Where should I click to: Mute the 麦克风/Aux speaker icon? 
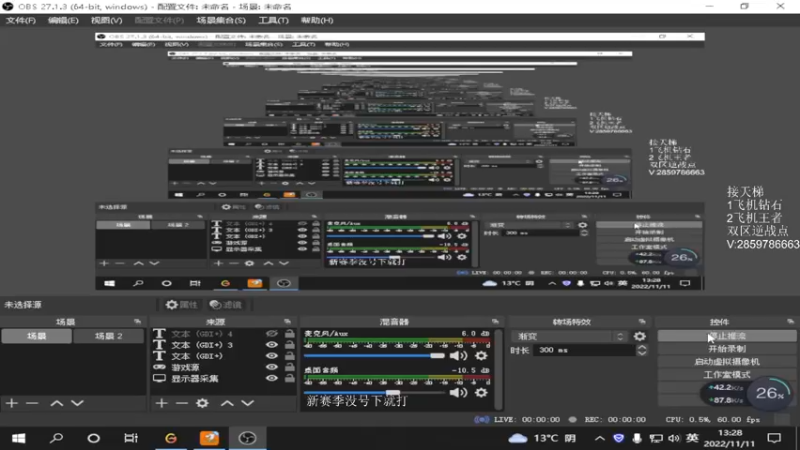[x=458, y=356]
